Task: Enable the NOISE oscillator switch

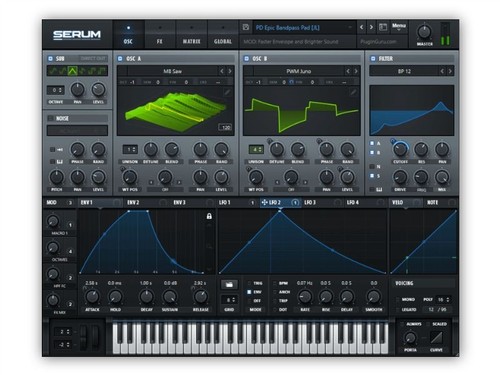Action: (50, 118)
